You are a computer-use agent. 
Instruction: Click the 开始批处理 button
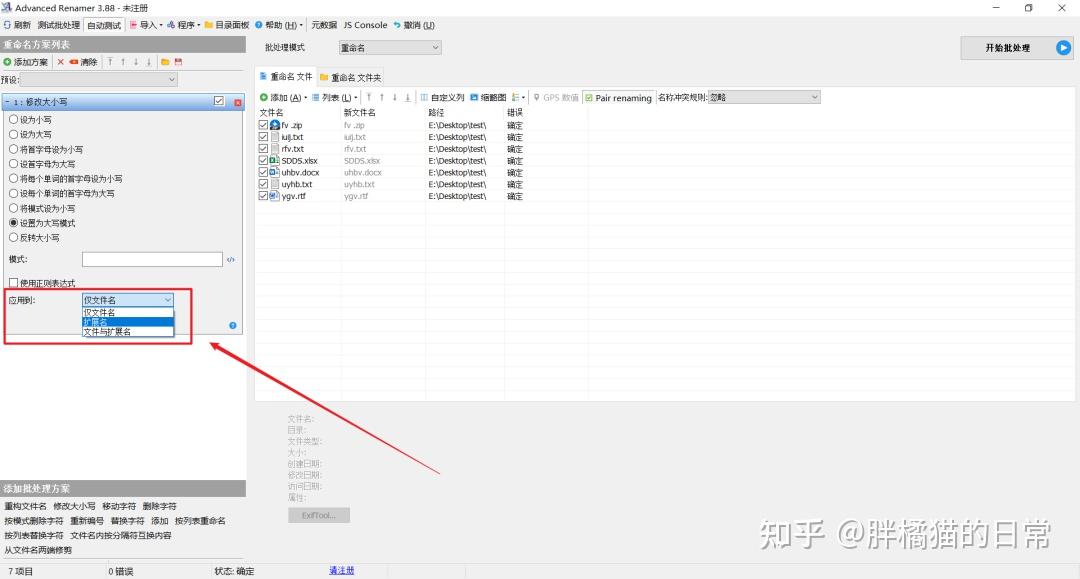(x=1017, y=48)
